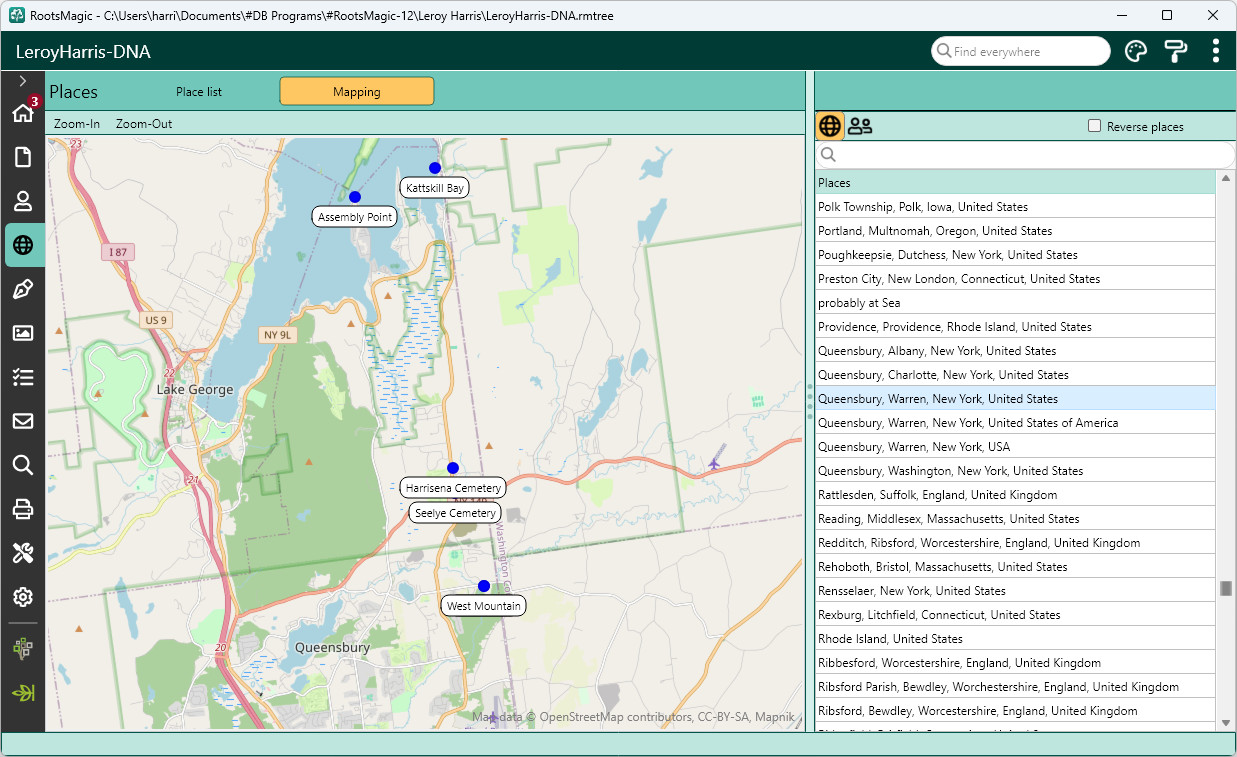The image size is (1237, 757).
Task: Select Poughkeepsie, Dutchess, New York place
Action: tap(1015, 255)
